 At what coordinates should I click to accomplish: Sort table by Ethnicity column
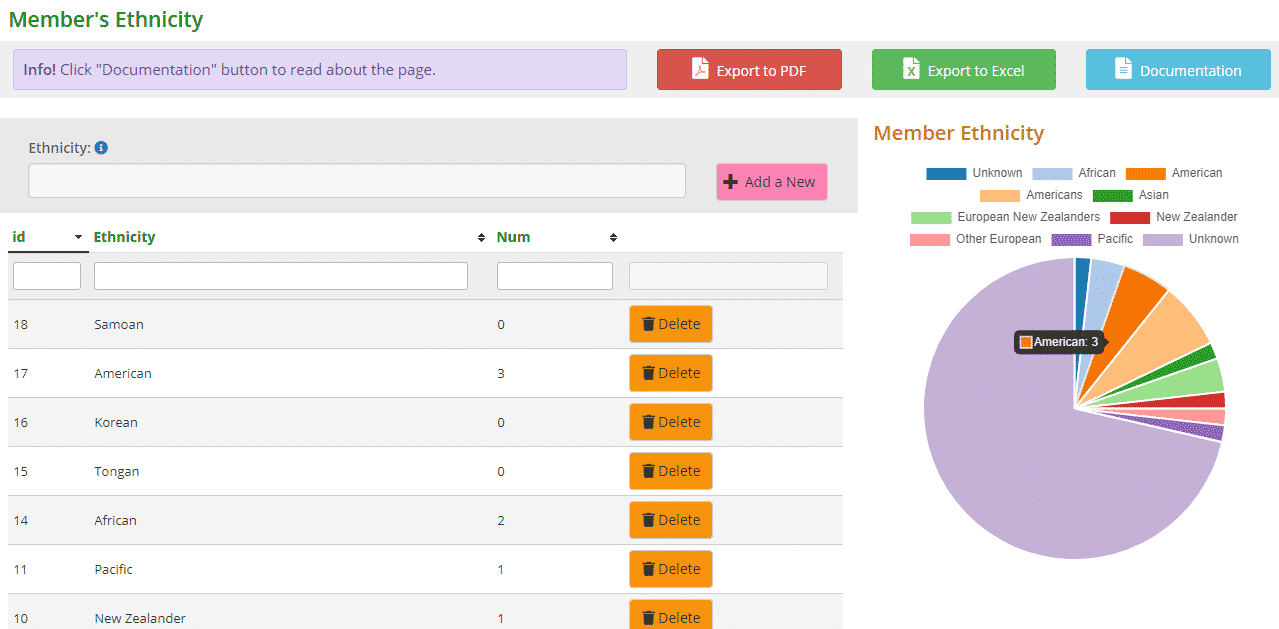pyautogui.click(x=289, y=237)
